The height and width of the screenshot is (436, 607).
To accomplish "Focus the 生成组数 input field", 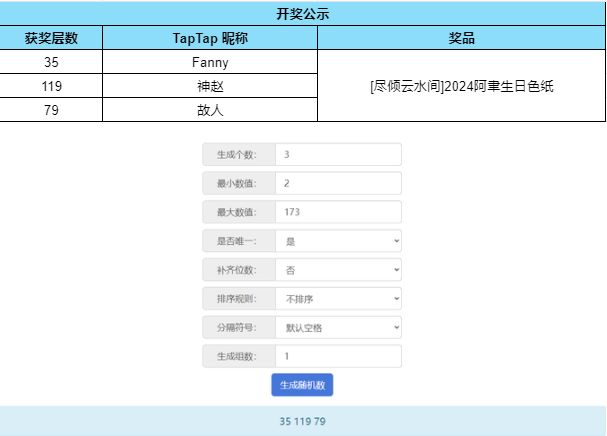I will (x=338, y=356).
